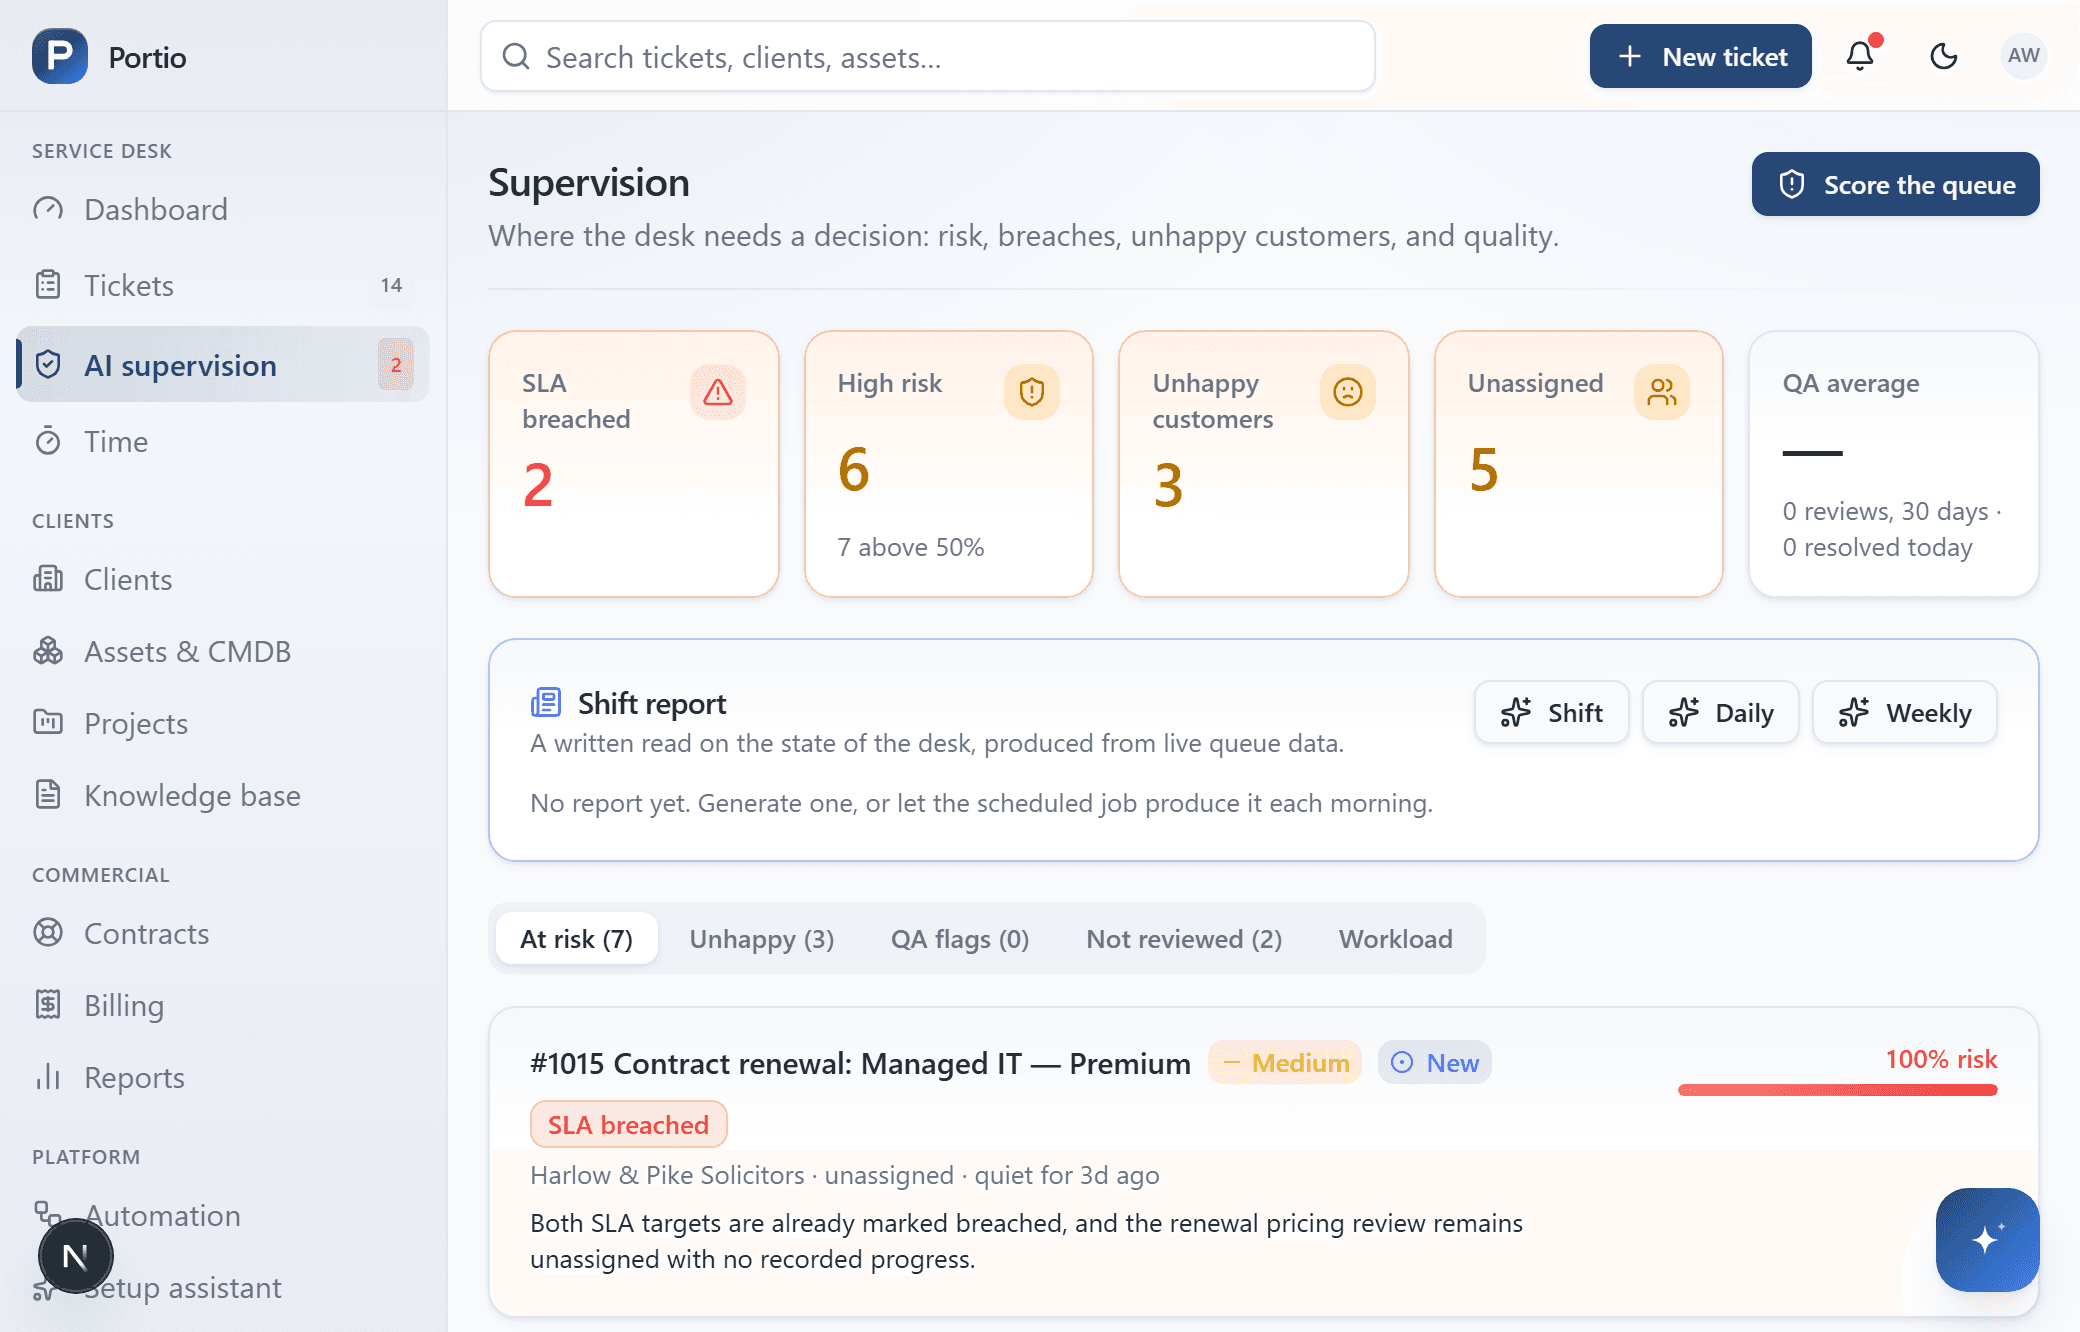Open Automation in the sidebar
2080x1332 pixels.
pyautogui.click(x=223, y=1215)
